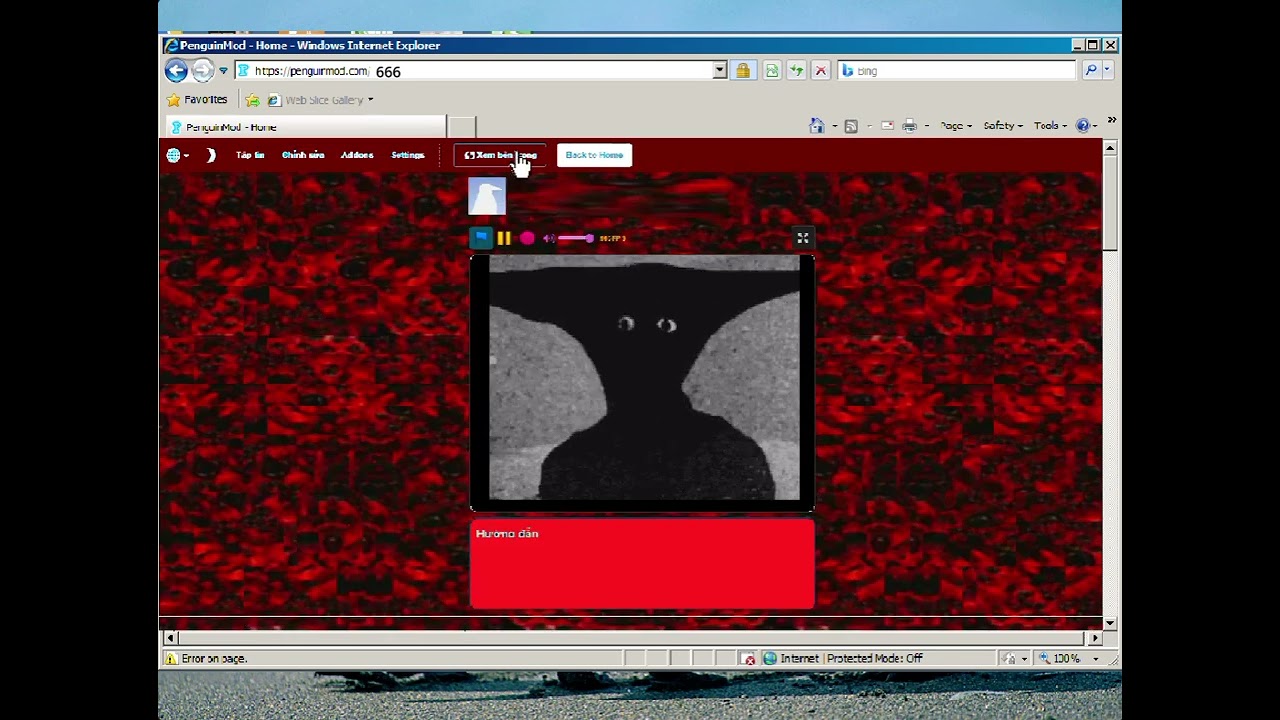1280x720 pixels.
Task: Click the Read Mail icon
Action: coord(887,126)
